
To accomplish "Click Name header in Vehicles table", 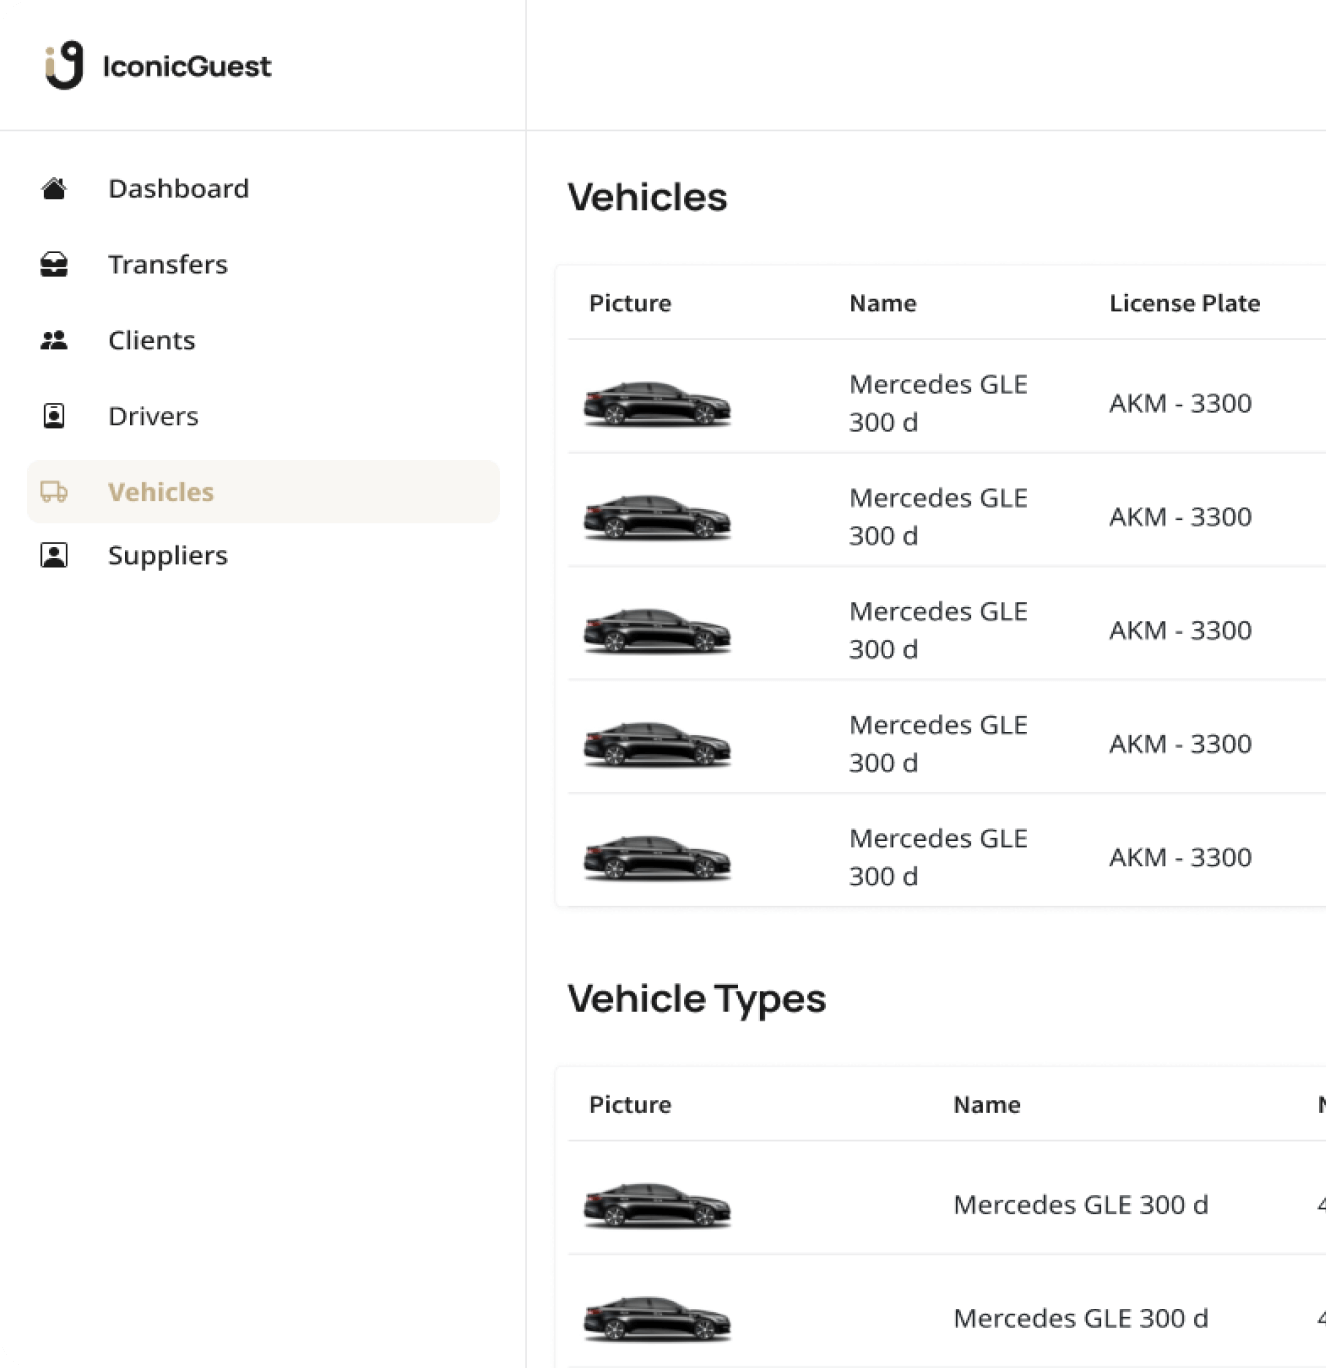I will point(882,303).
